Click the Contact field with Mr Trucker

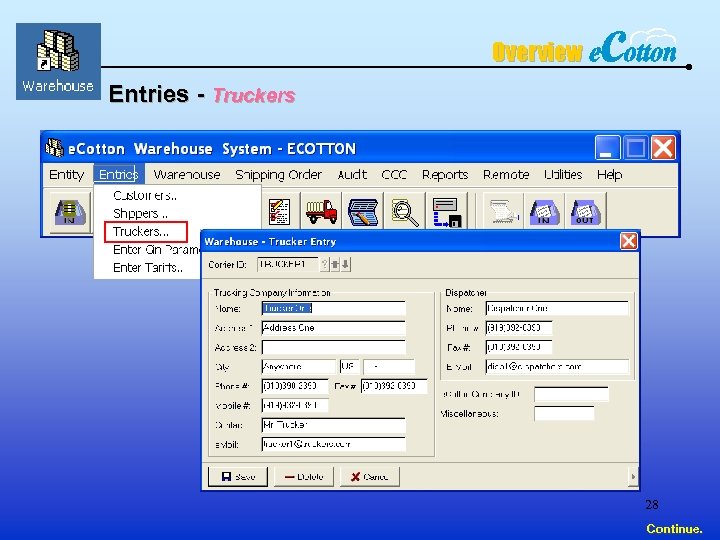pyautogui.click(x=333, y=425)
